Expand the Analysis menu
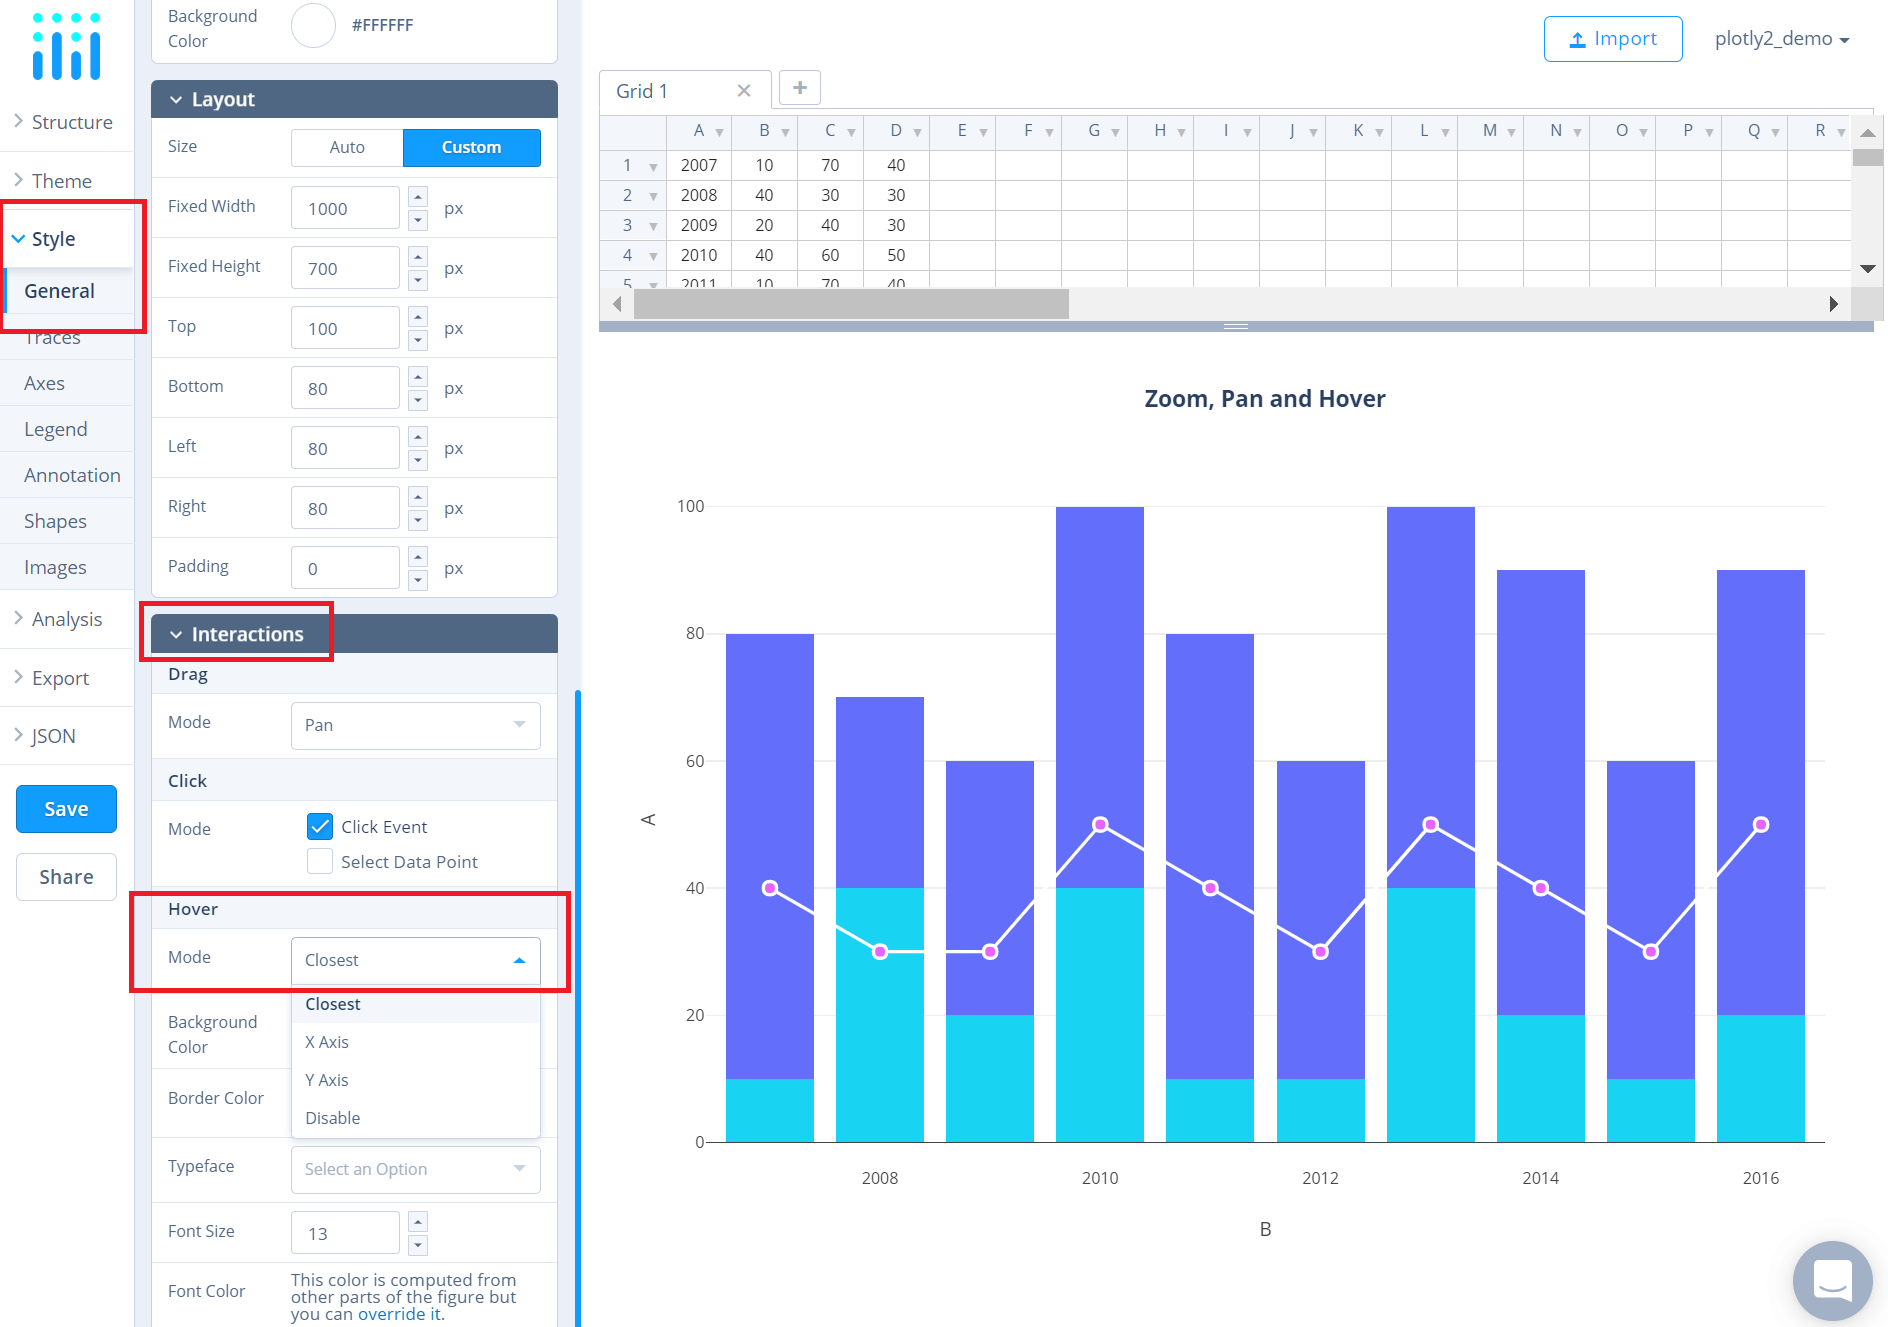Image resolution: width=1888 pixels, height=1327 pixels. tap(66, 619)
